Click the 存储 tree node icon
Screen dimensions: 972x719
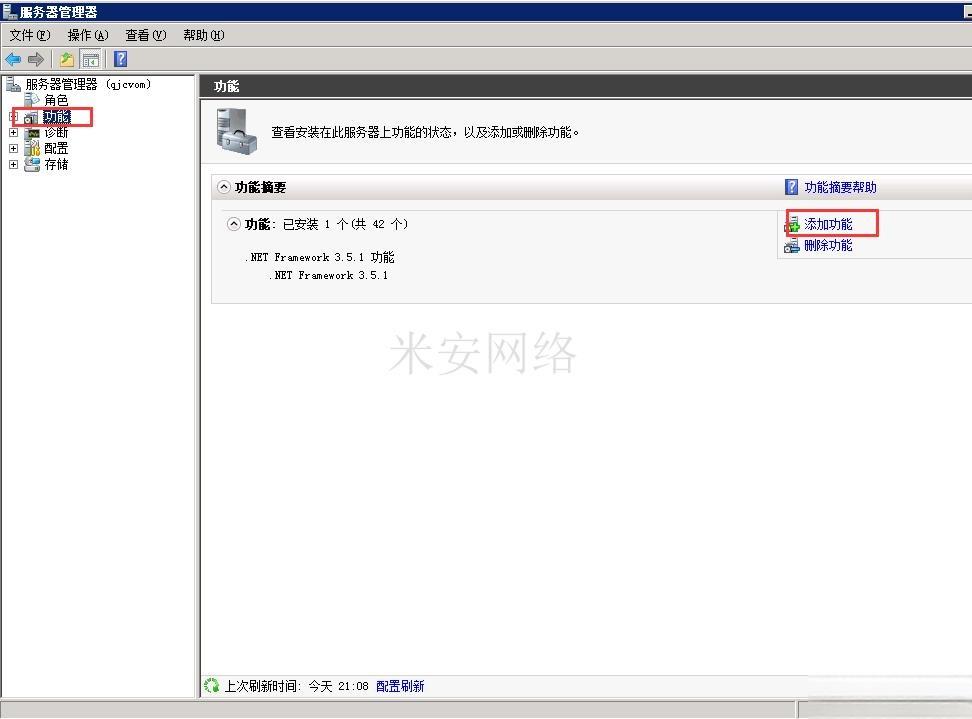(32, 164)
